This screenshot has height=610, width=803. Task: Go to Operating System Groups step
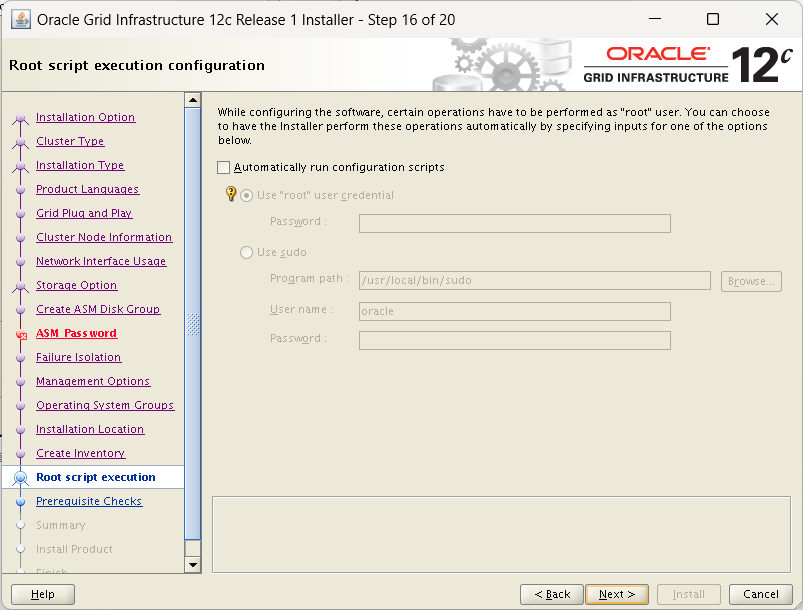[105, 405]
